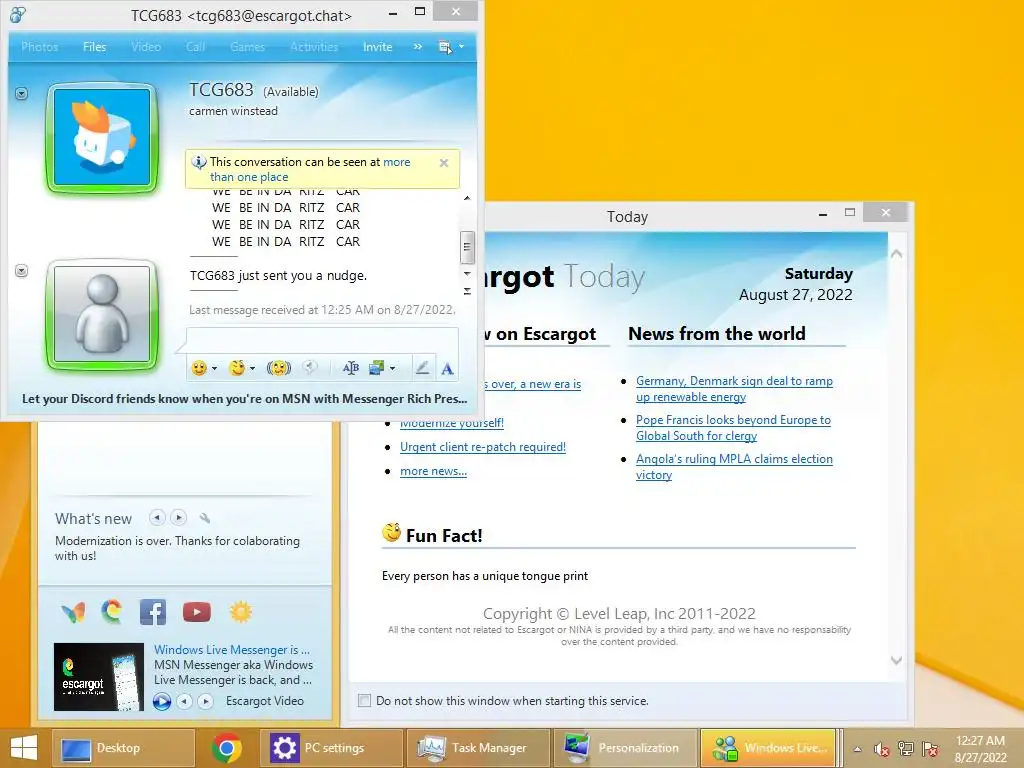
Task: Show hidden tray icons arrow
Action: [x=857, y=749]
